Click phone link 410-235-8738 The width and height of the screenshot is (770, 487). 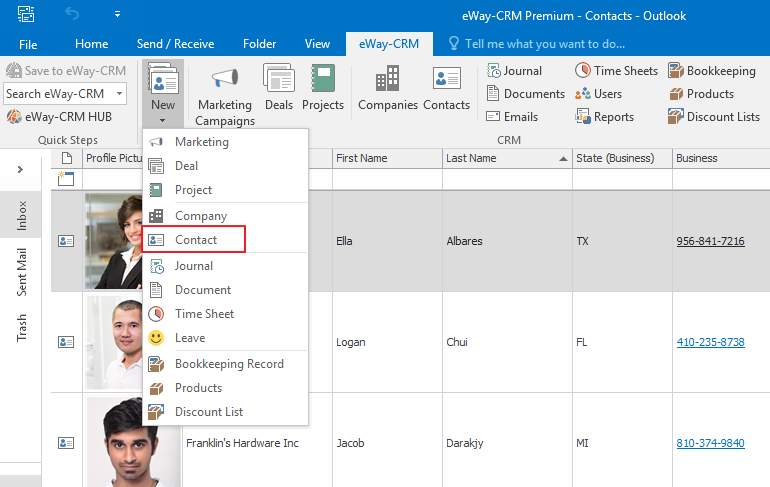coord(710,342)
